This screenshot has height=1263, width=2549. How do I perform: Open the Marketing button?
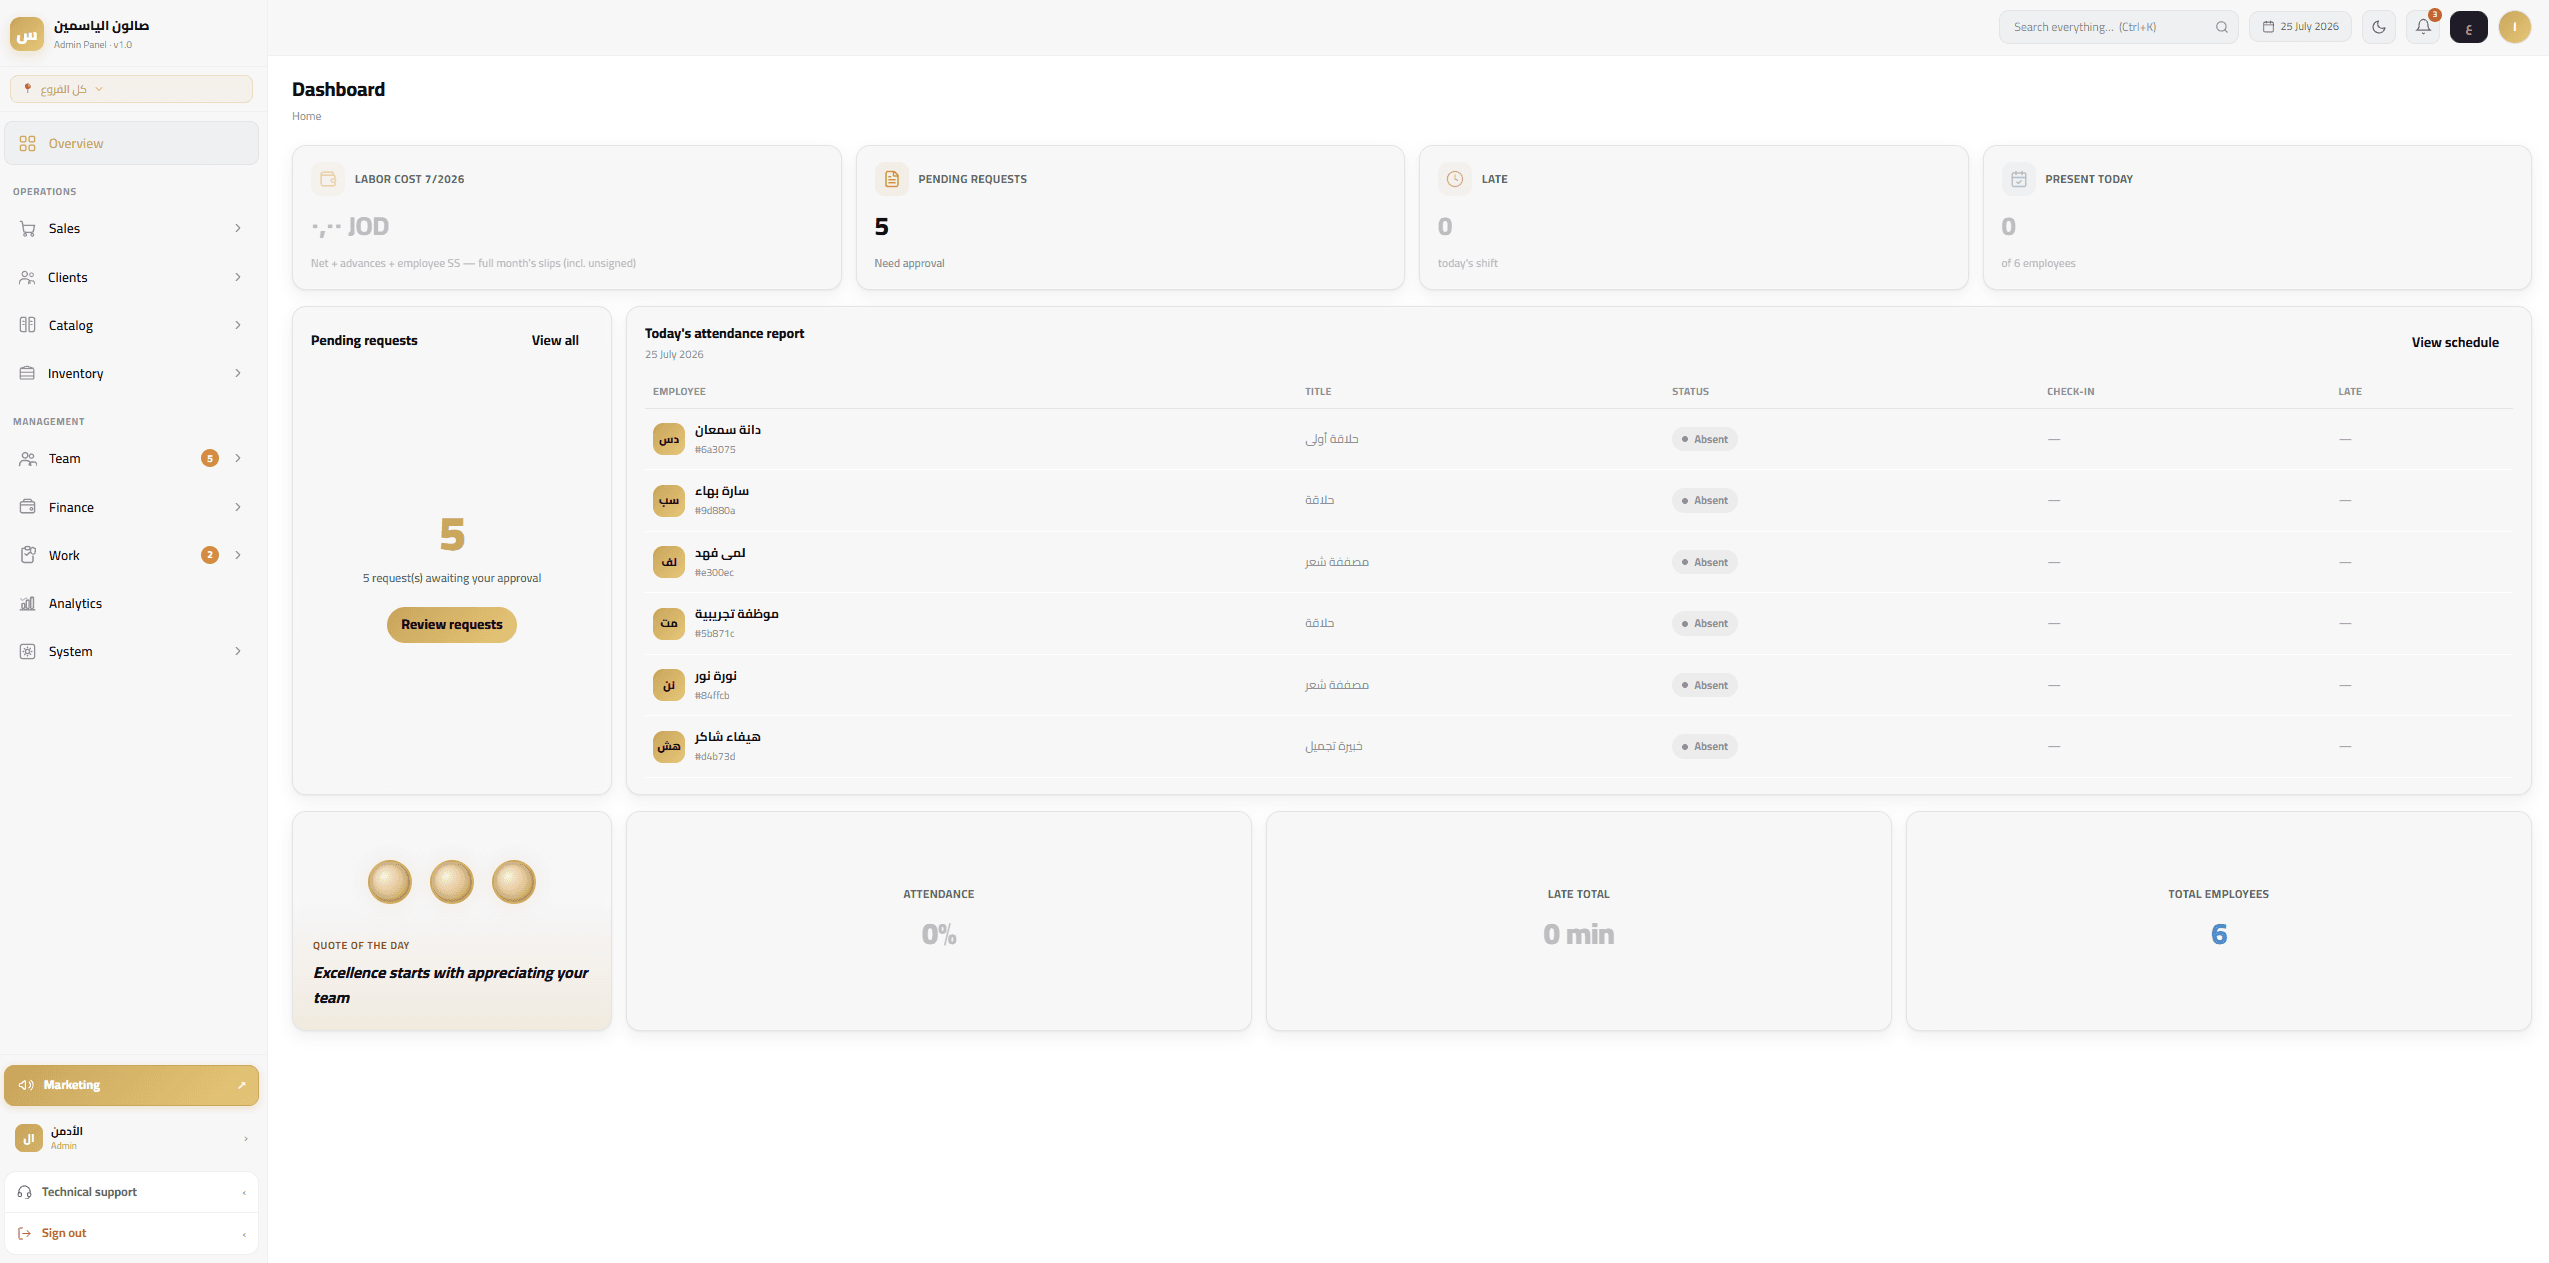(131, 1085)
